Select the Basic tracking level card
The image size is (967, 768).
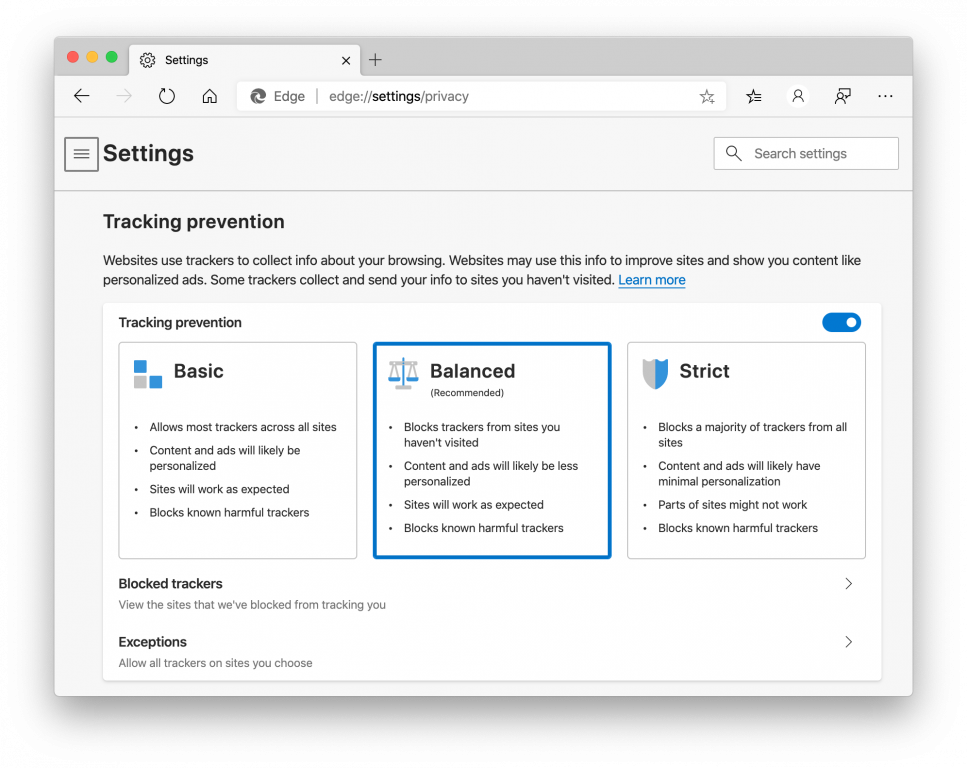pyautogui.click(x=237, y=450)
